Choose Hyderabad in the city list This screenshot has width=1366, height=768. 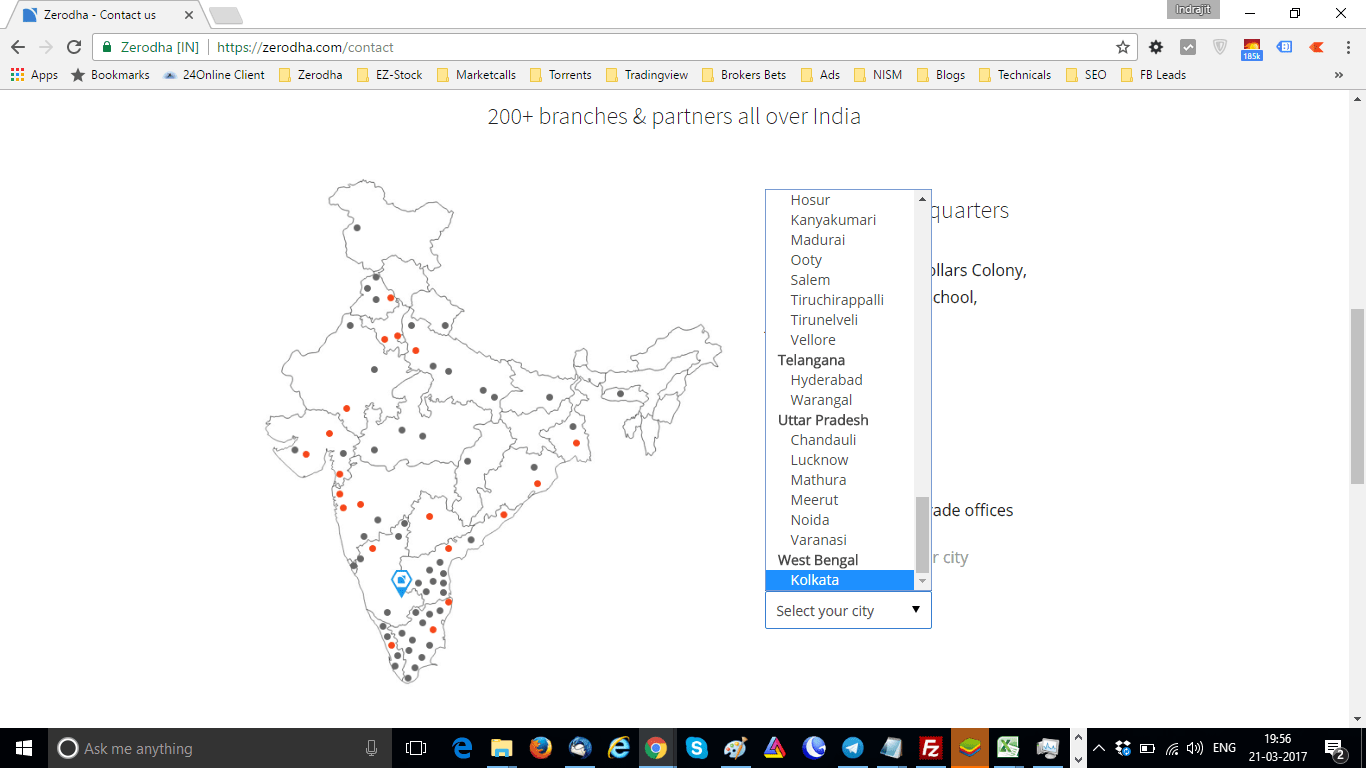(x=840, y=380)
